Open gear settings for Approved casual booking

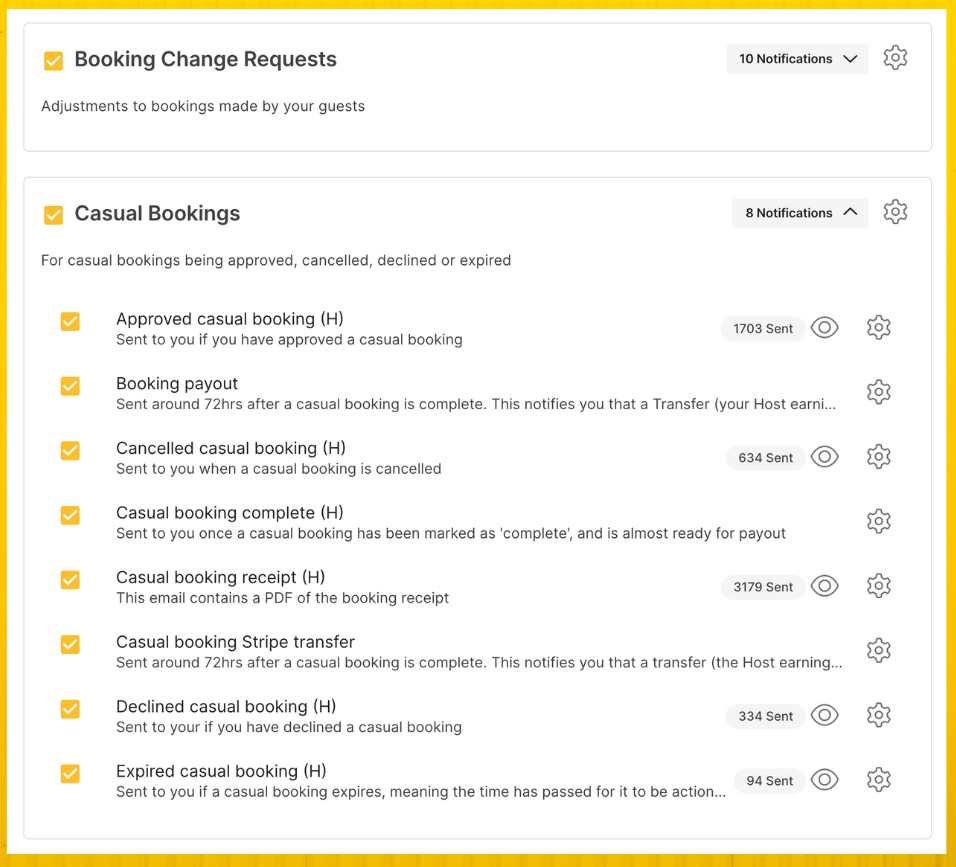point(879,328)
